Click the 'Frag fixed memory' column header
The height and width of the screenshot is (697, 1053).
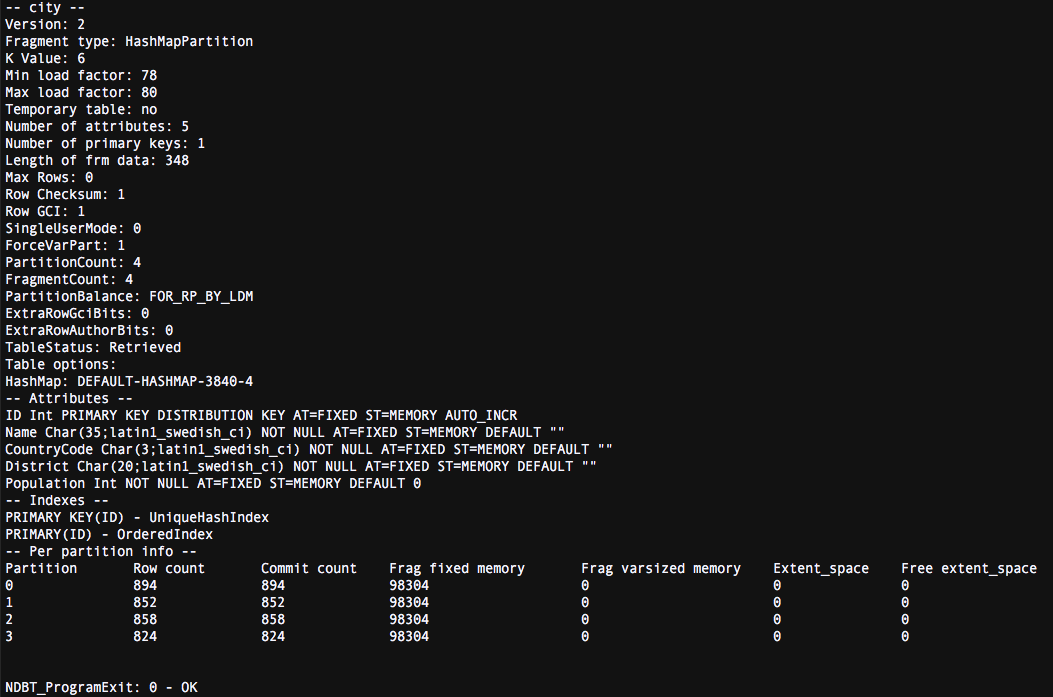[x=457, y=568]
